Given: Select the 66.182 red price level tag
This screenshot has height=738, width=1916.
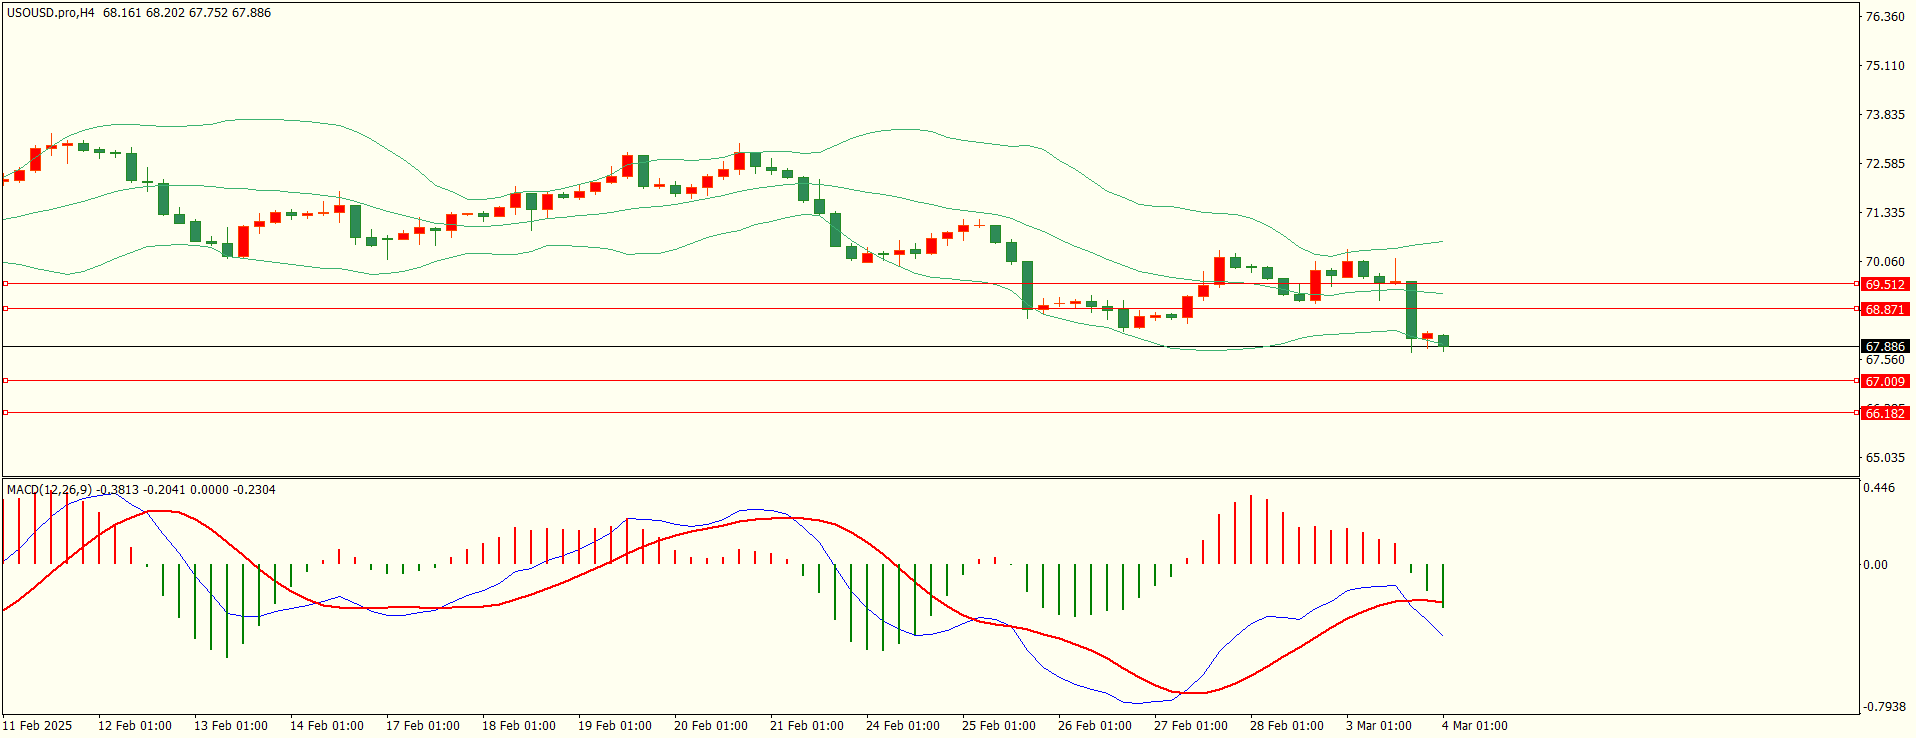Looking at the screenshot, I should click(x=1885, y=414).
